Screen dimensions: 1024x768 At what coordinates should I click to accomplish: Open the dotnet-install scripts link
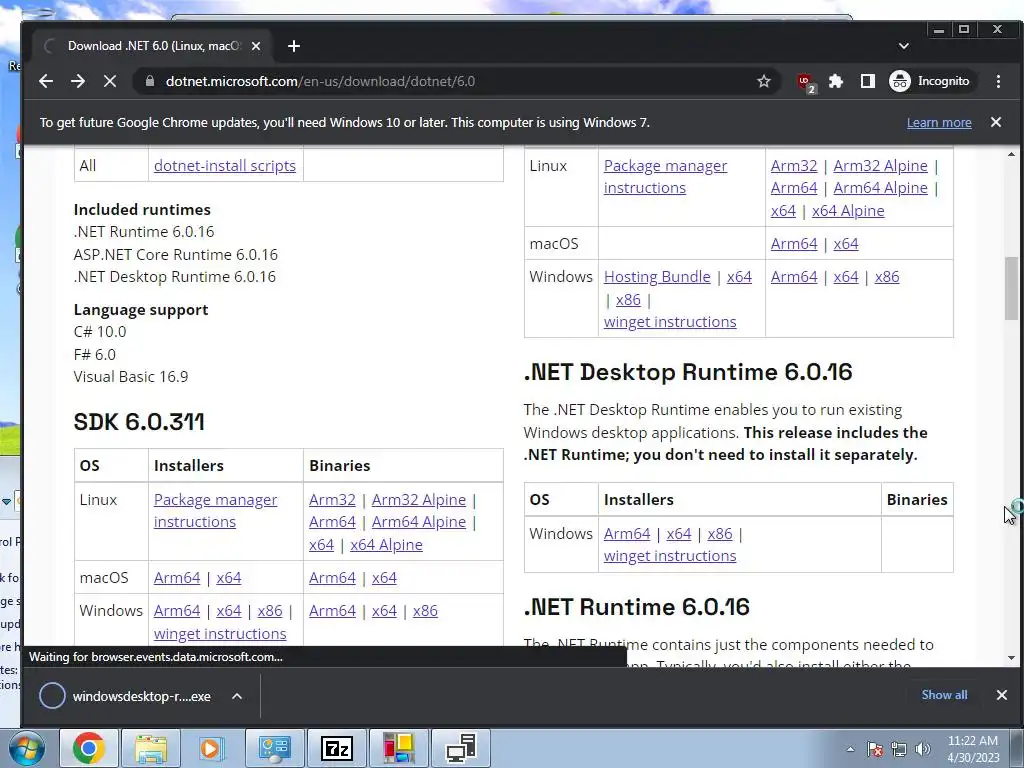(x=225, y=166)
